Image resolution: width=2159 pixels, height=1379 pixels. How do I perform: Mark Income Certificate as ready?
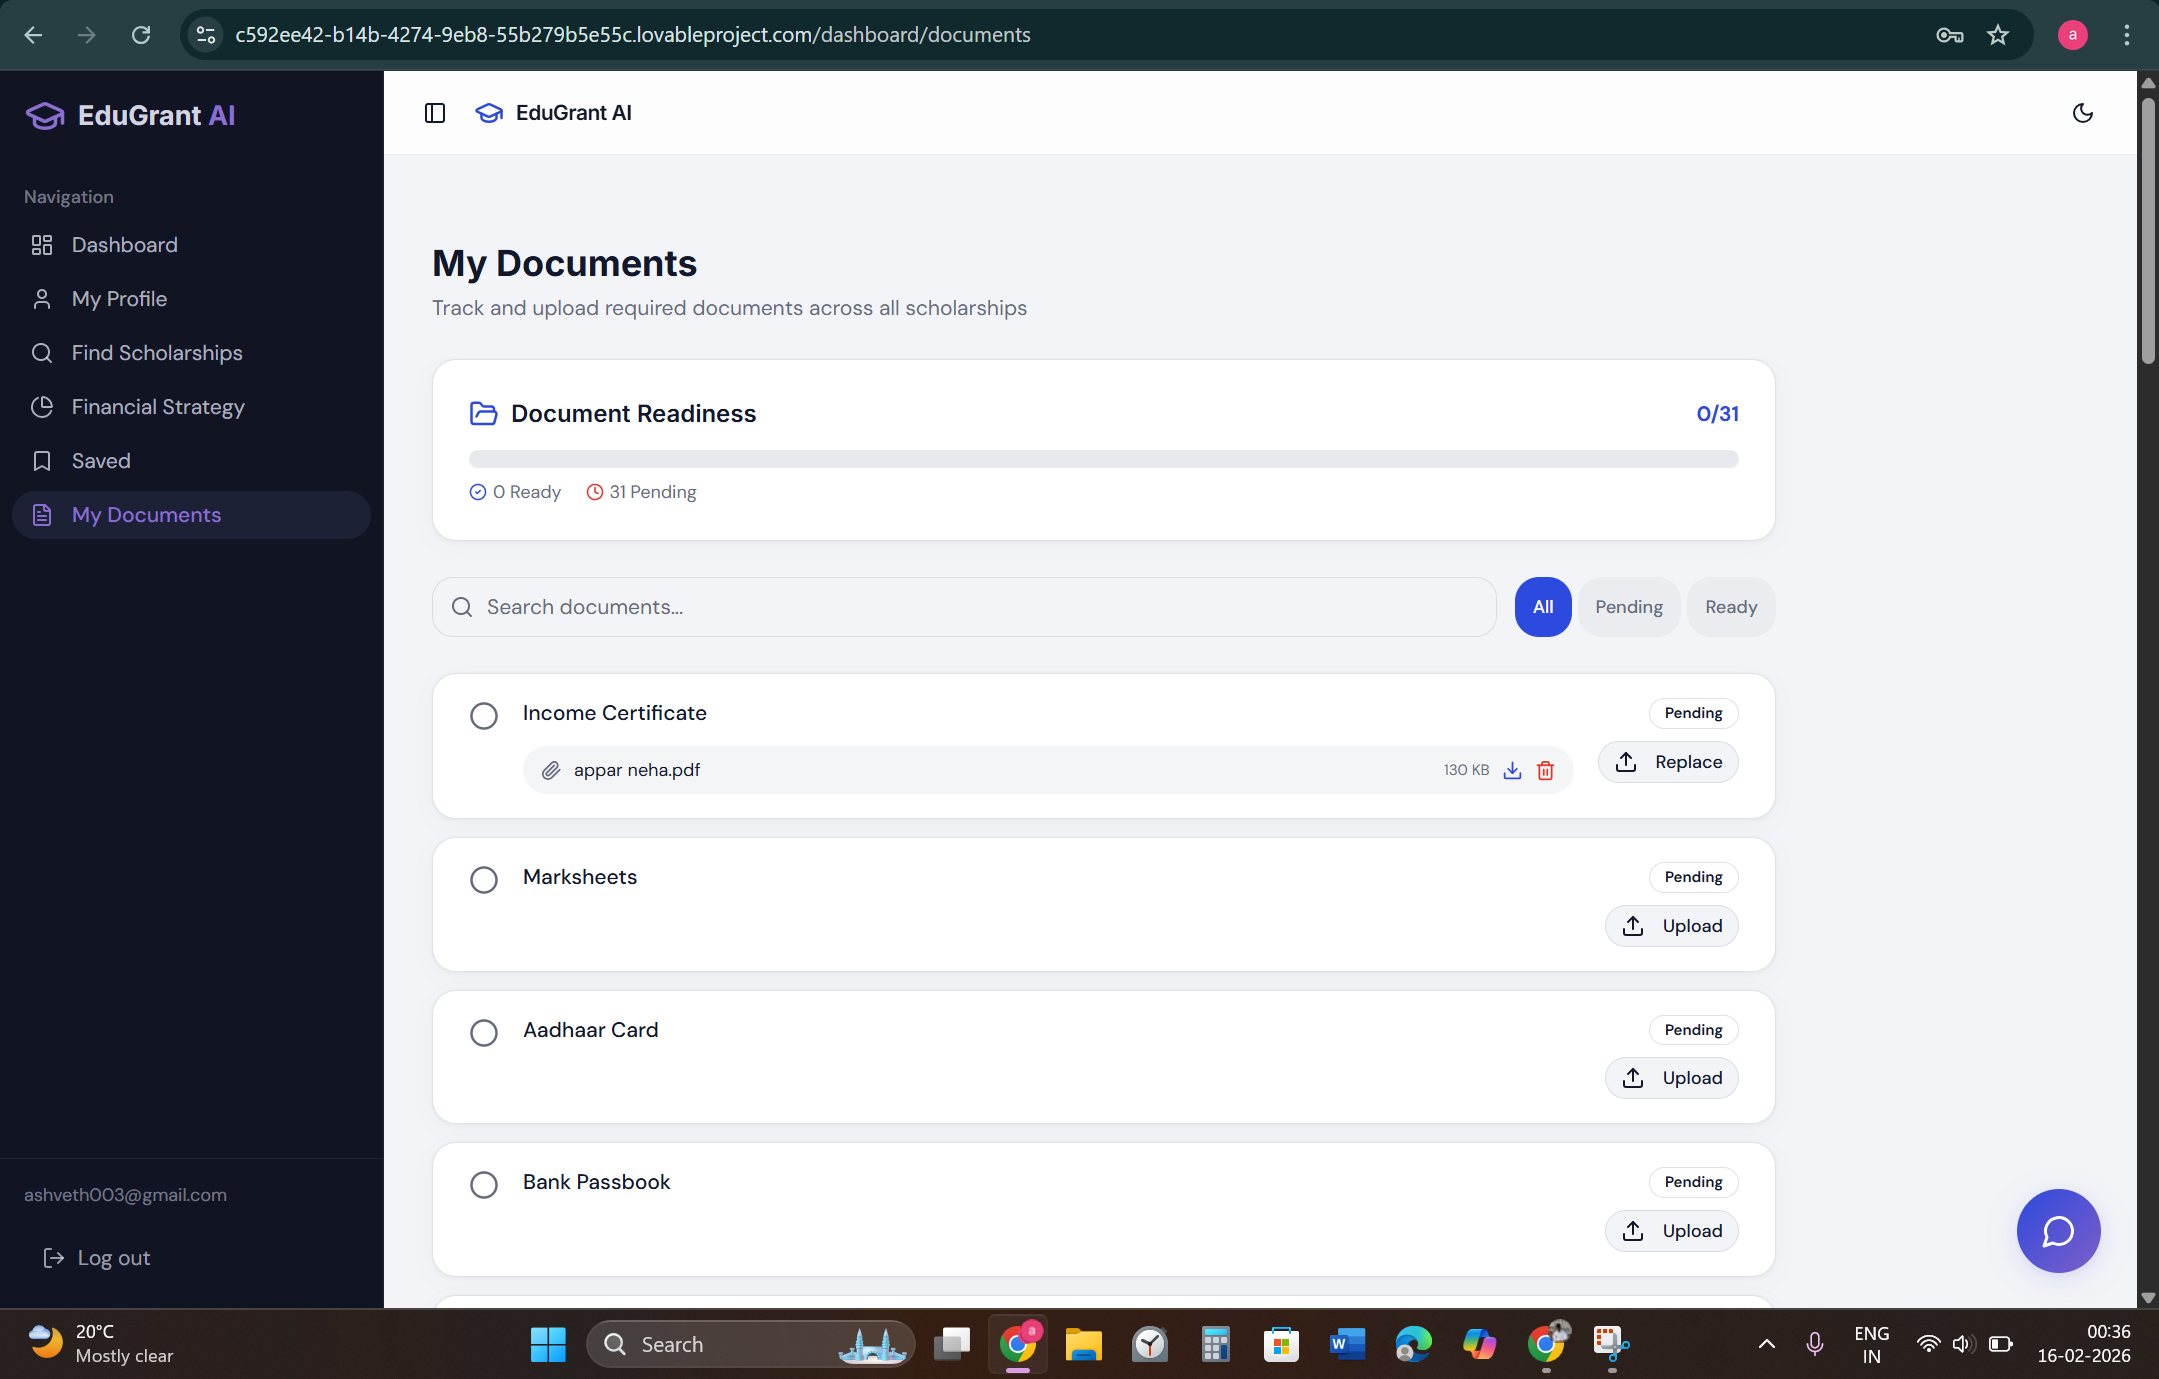tap(484, 716)
